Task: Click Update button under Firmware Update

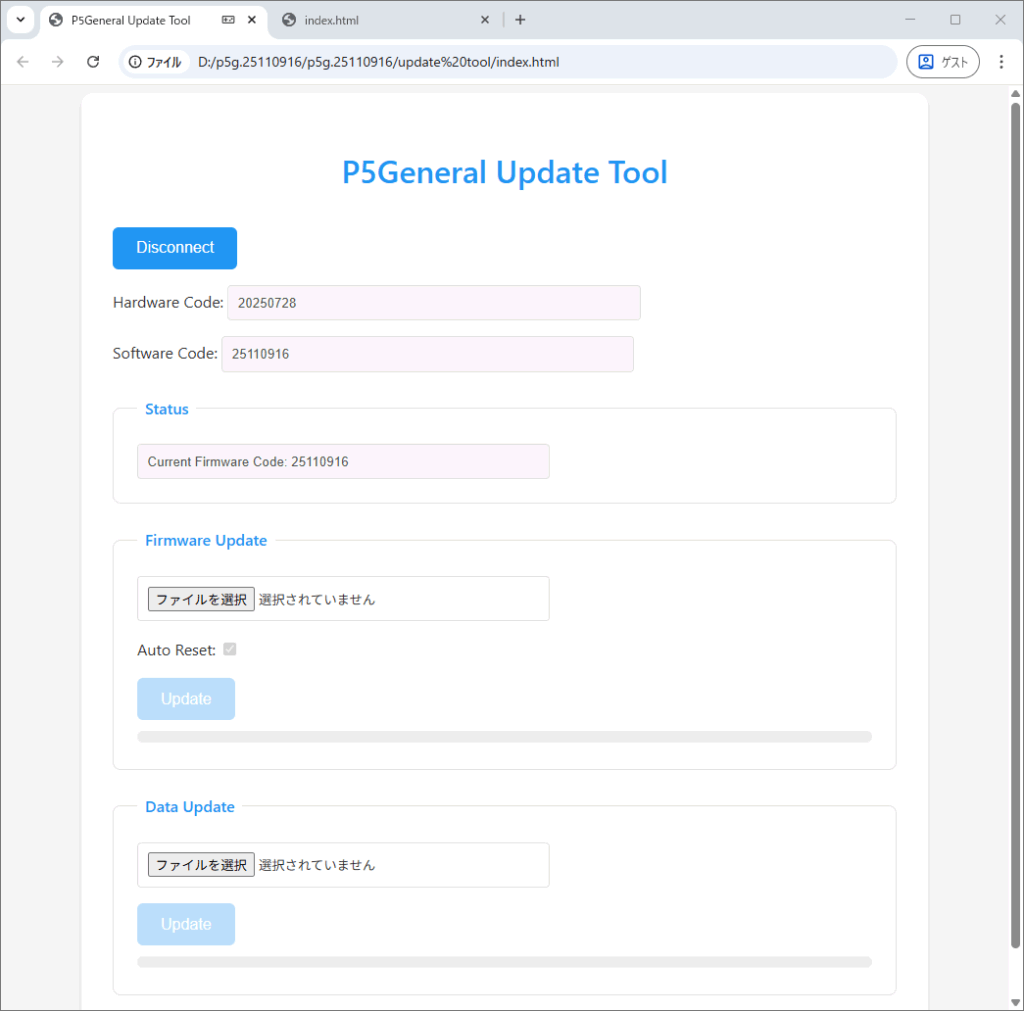Action: (186, 699)
